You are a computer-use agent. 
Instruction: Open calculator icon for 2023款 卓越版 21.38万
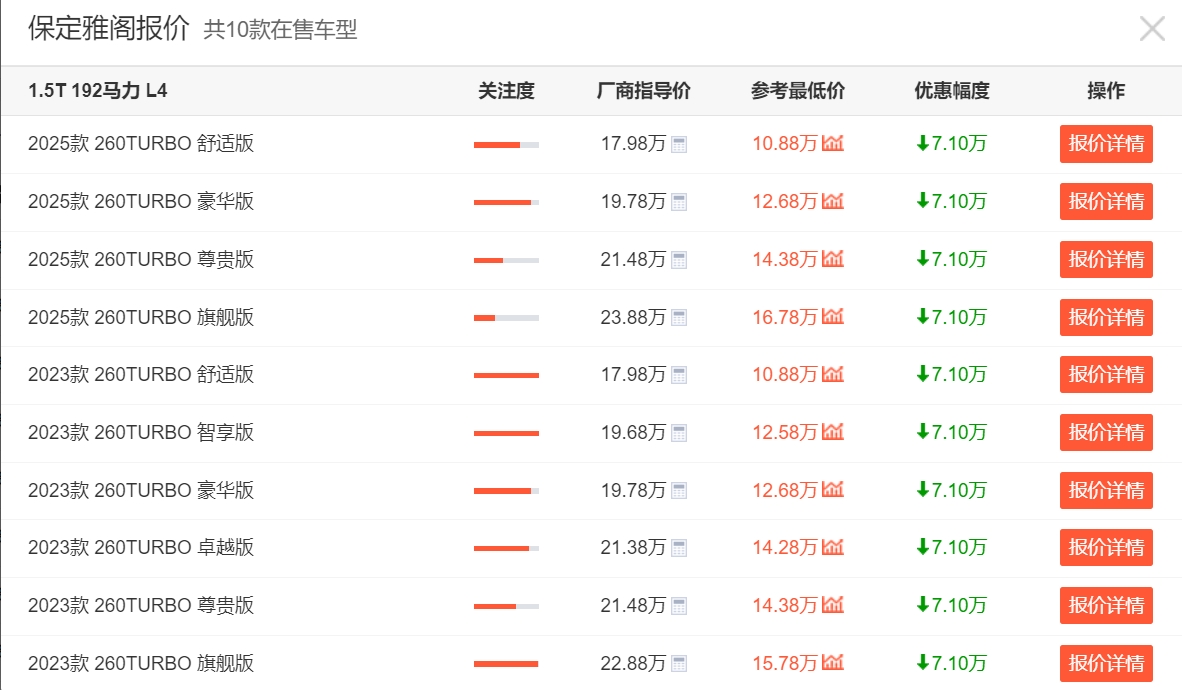[x=679, y=548]
